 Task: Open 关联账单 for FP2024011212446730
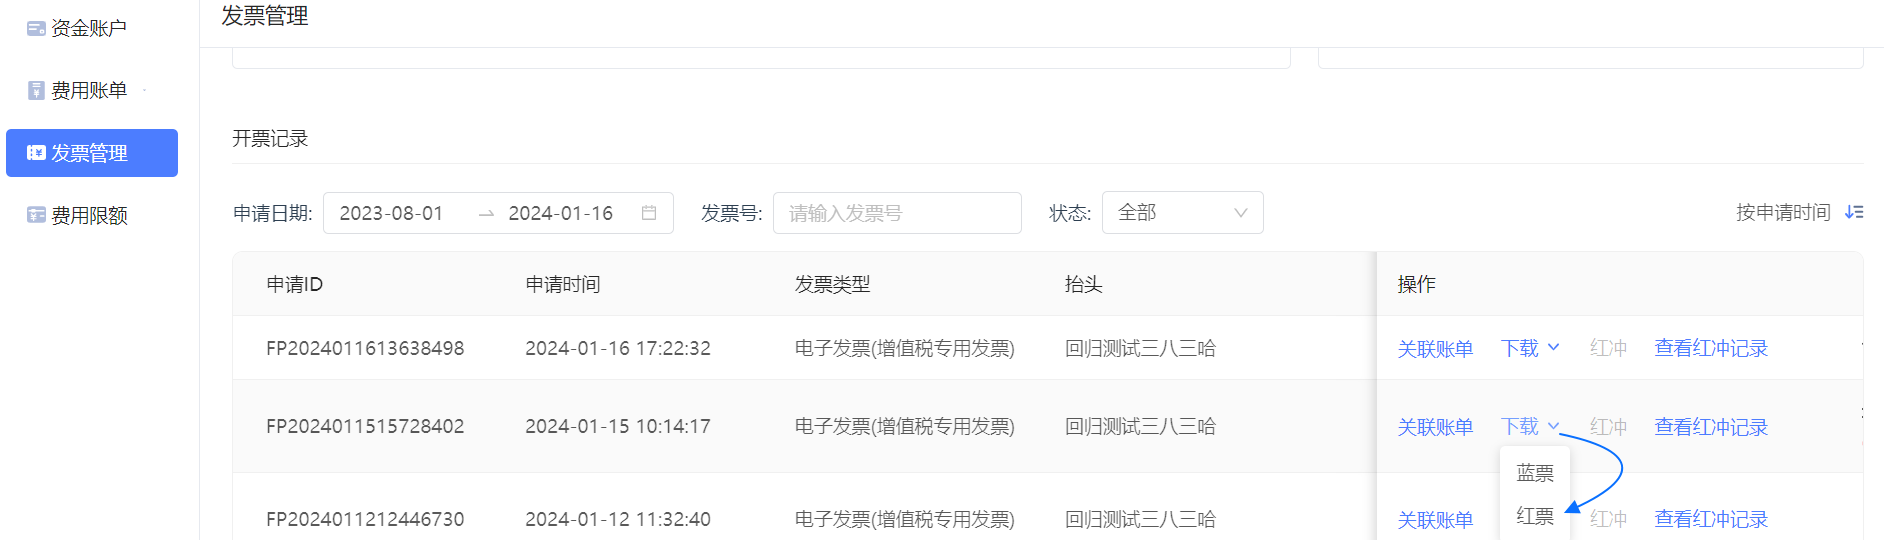coord(1435,520)
